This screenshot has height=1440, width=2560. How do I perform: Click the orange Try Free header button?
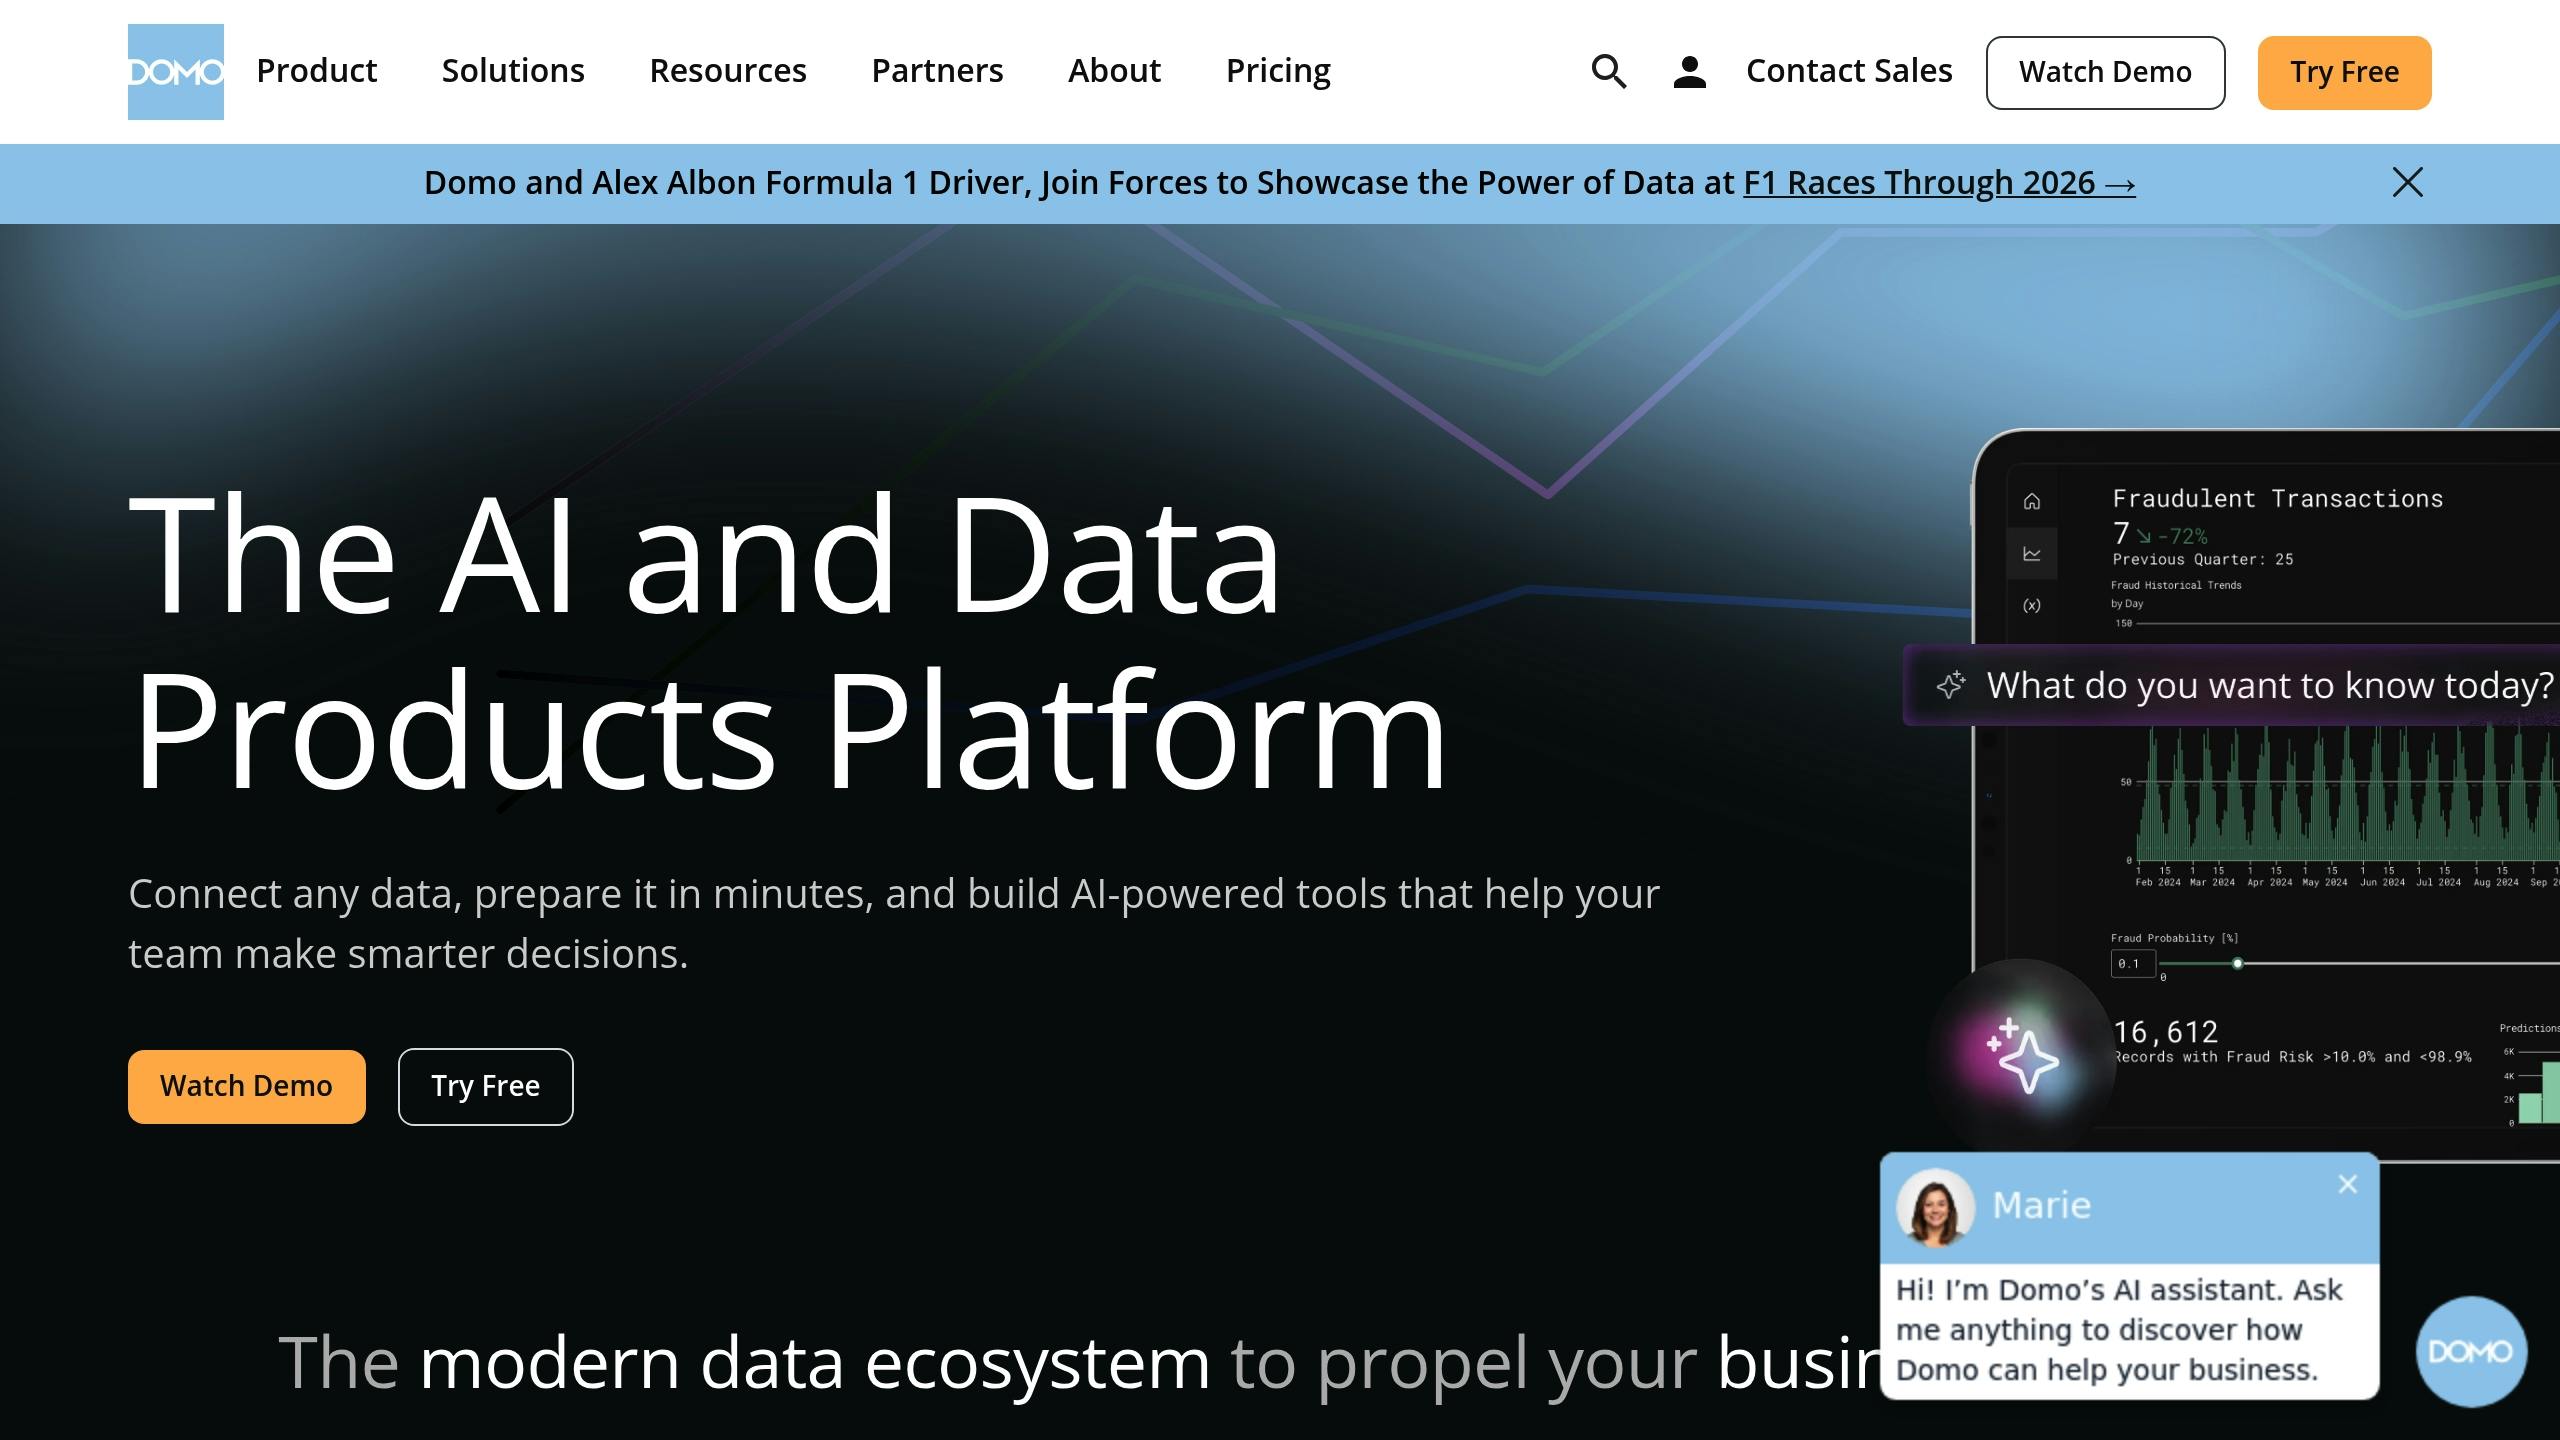[2343, 72]
